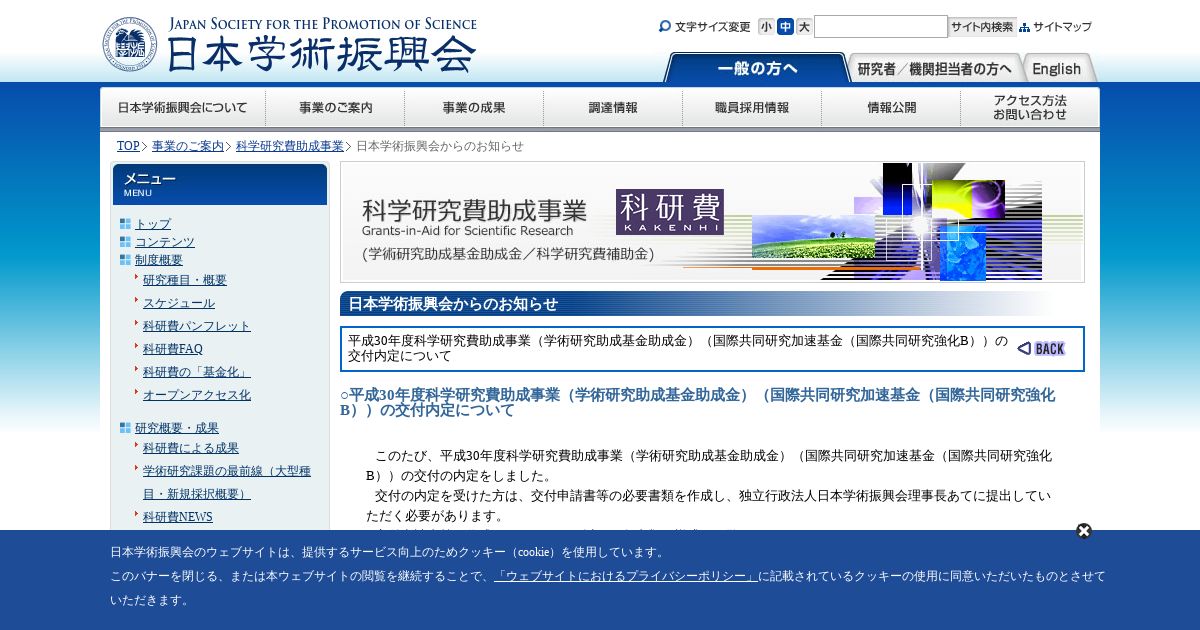The height and width of the screenshot is (630, 1200).
Task: Click the blue square icon beside 制度概要
Action: [125, 260]
